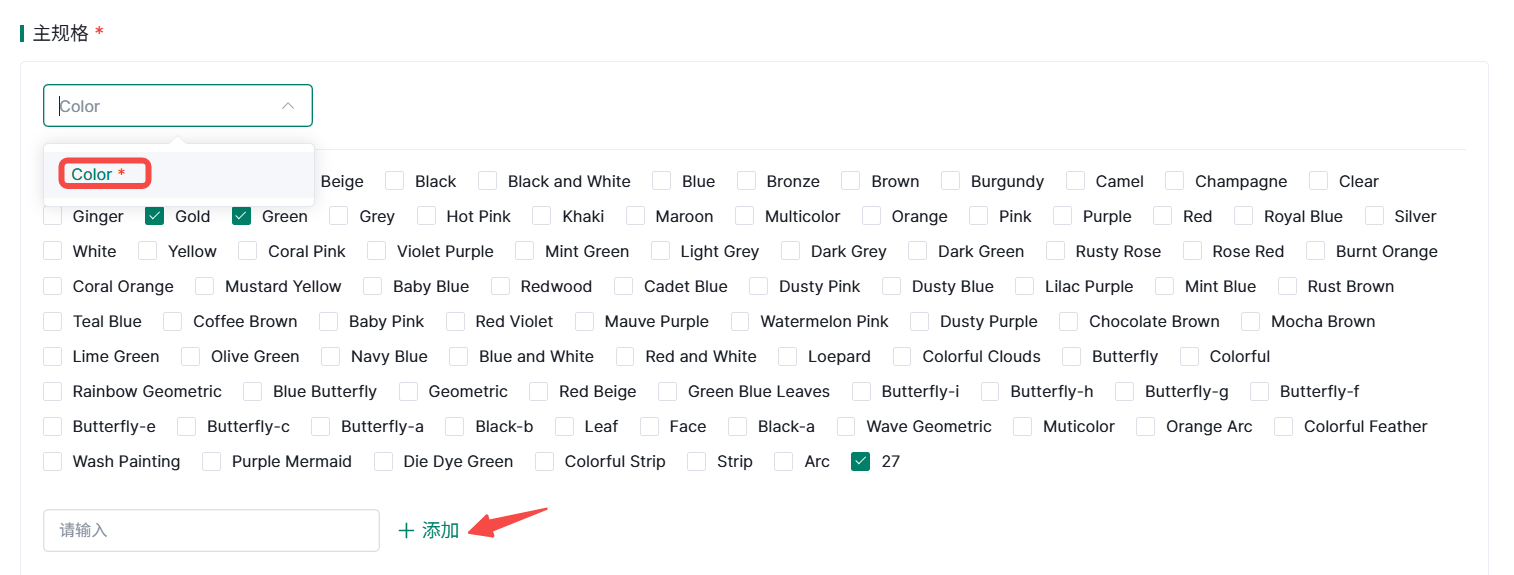Enable the Rainbow Geometric checkbox

click(53, 391)
